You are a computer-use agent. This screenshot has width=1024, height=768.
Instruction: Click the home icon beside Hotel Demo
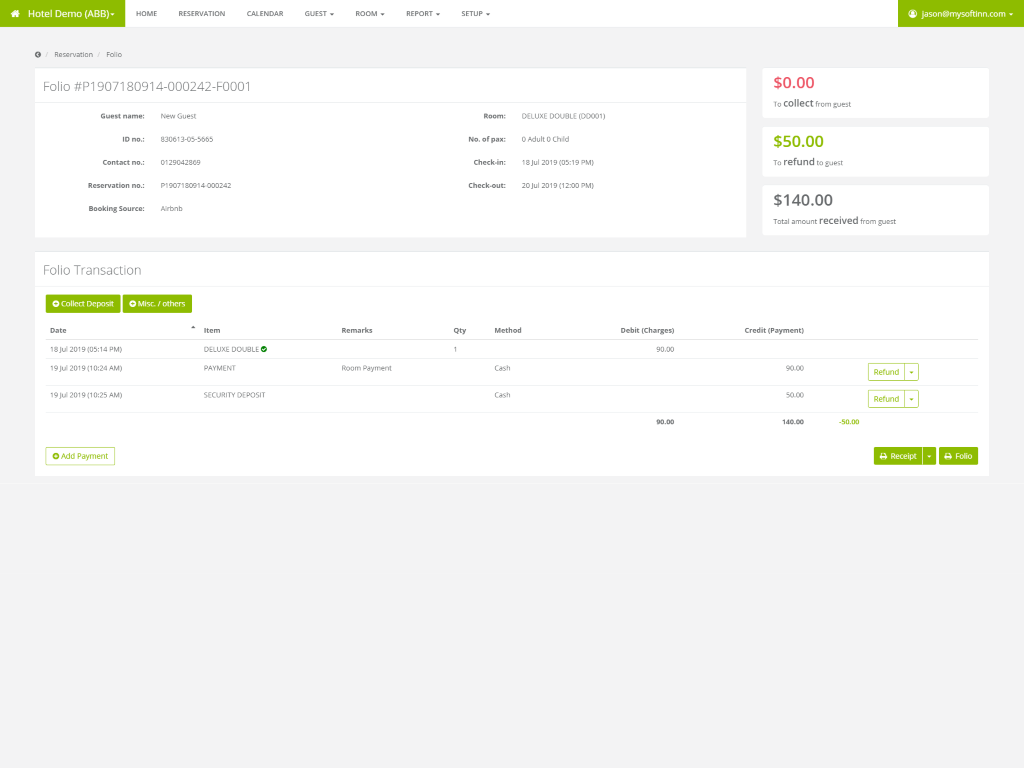[15, 14]
